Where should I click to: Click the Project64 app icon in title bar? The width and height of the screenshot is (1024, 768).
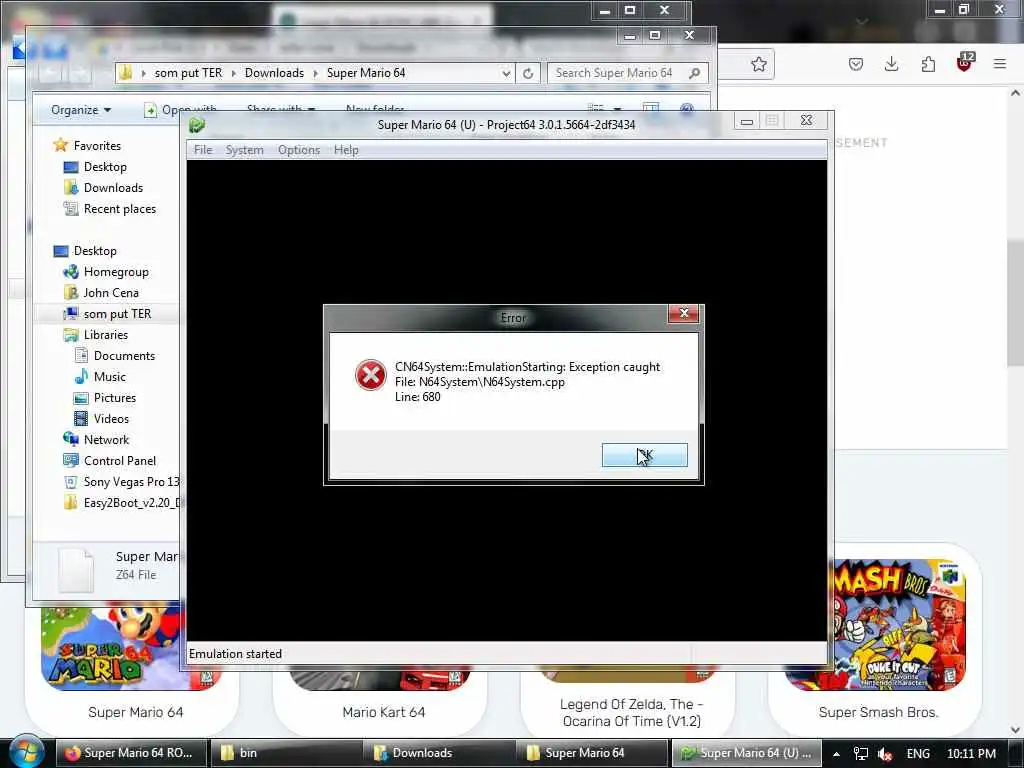(197, 124)
